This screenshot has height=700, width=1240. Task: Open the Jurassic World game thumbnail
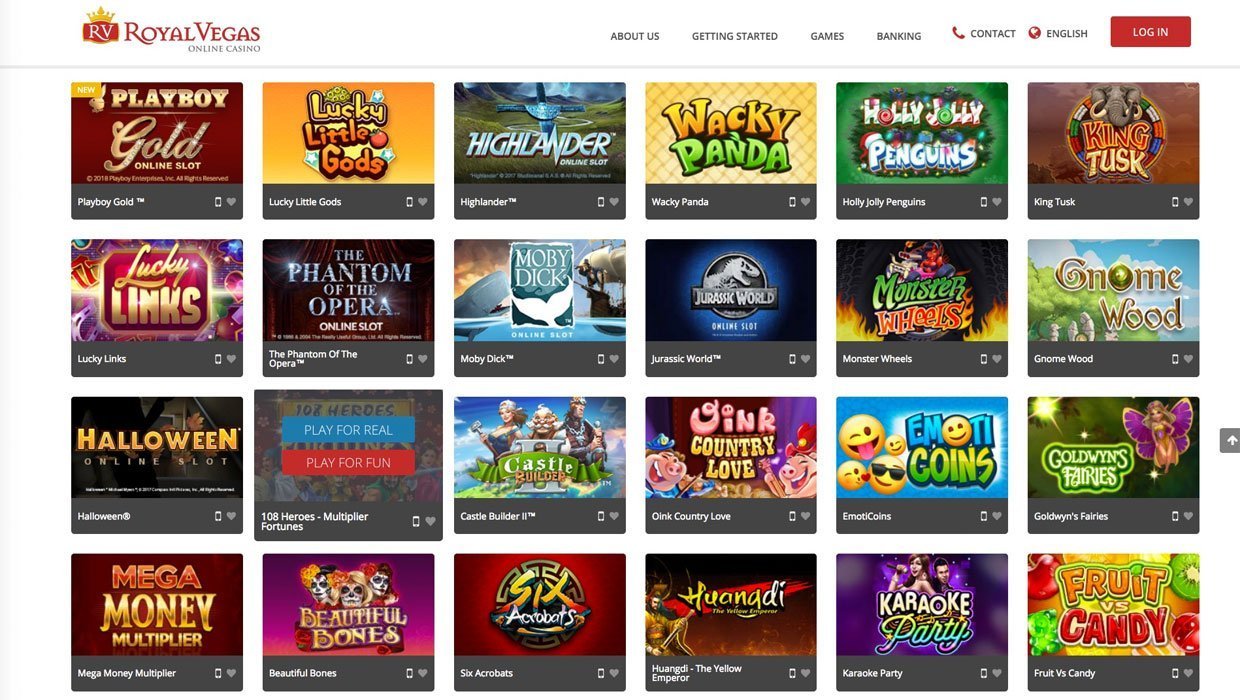pyautogui.click(x=731, y=290)
